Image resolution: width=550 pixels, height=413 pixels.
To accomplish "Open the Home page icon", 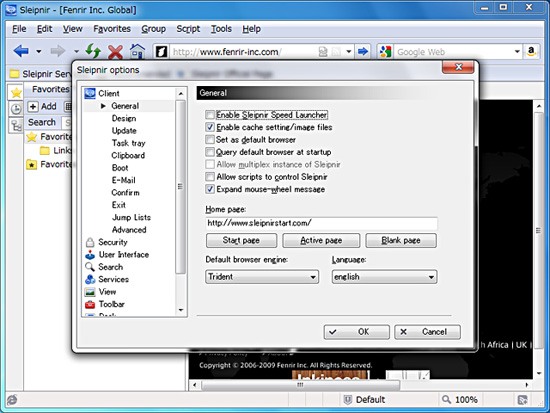I will pyautogui.click(x=137, y=51).
